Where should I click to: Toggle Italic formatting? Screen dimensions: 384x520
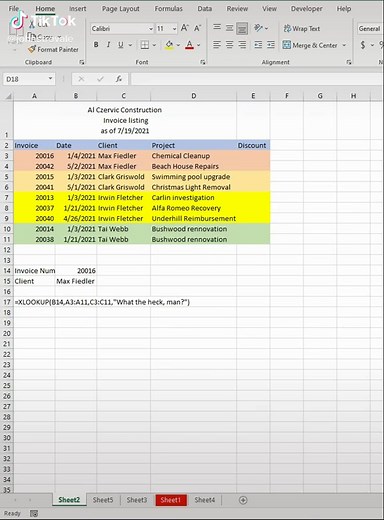108,45
